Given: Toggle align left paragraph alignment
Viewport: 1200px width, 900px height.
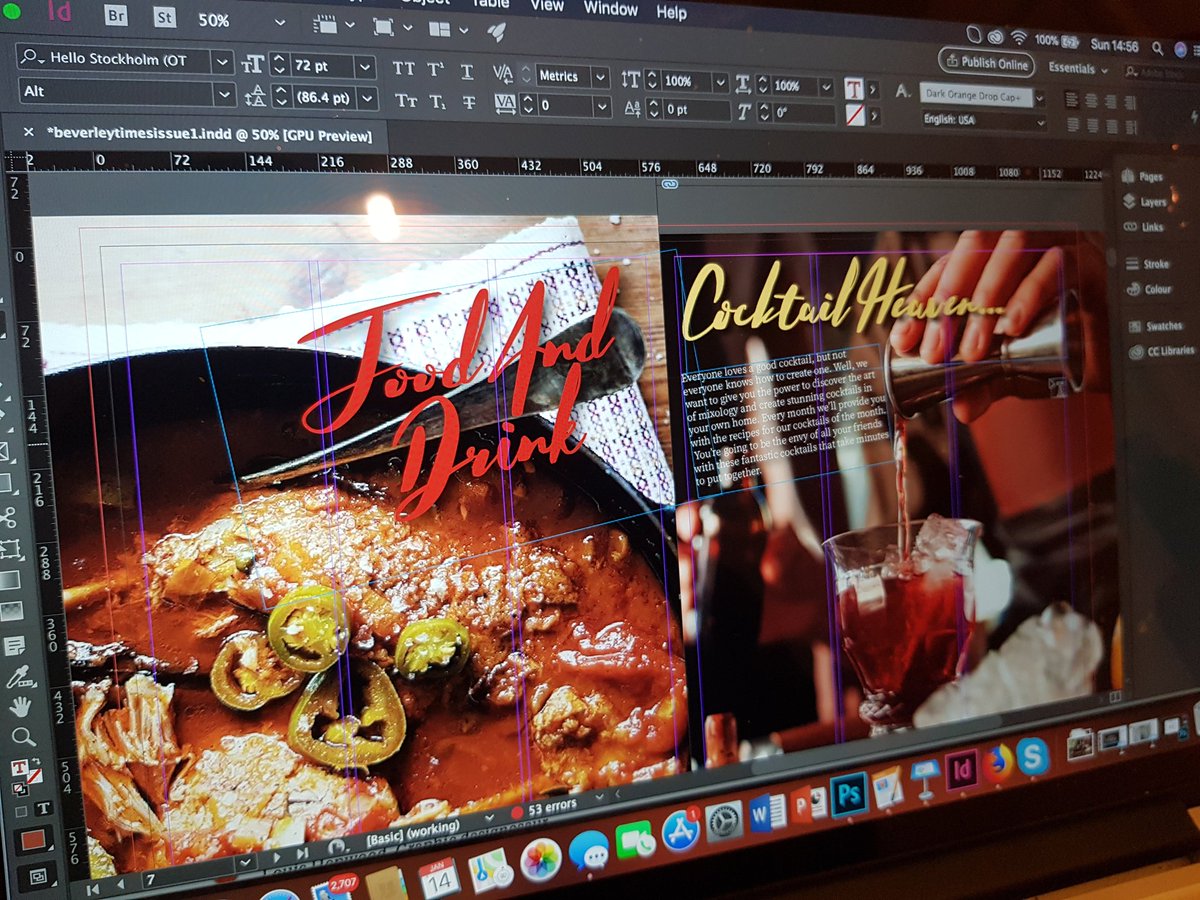Looking at the screenshot, I should coord(1072,99).
